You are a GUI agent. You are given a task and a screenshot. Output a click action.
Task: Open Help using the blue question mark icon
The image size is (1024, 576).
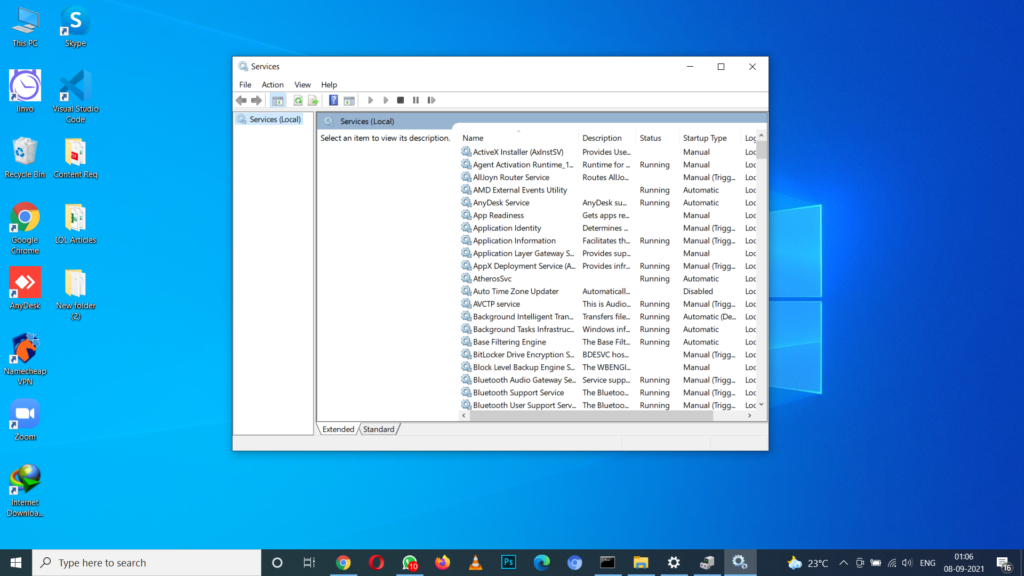[333, 100]
